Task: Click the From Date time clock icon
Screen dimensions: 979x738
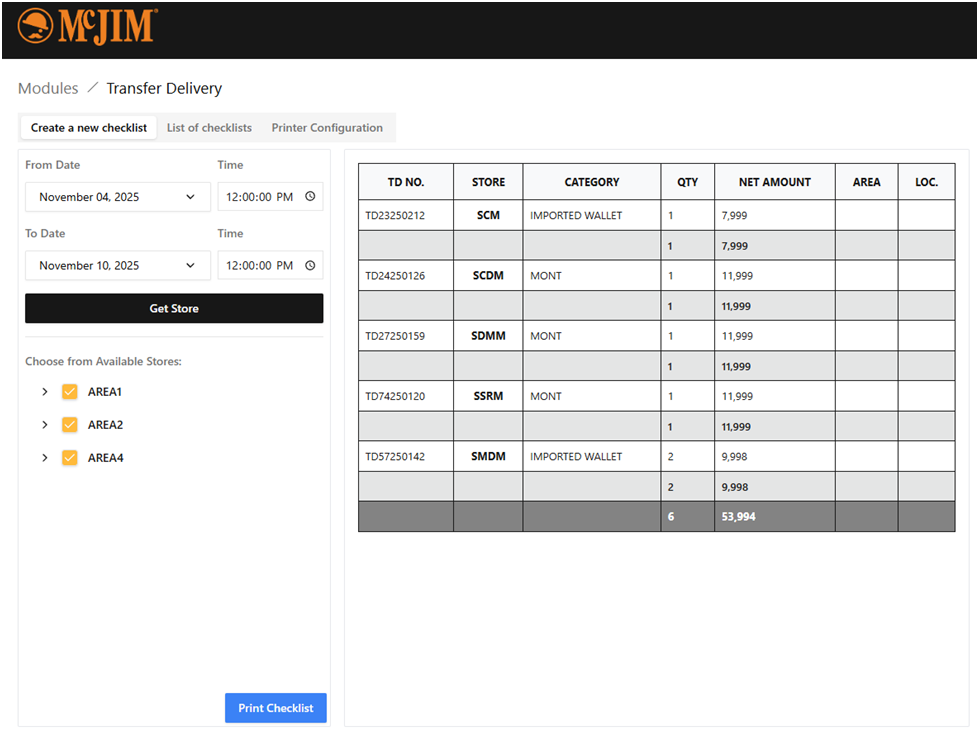Action: (x=310, y=197)
